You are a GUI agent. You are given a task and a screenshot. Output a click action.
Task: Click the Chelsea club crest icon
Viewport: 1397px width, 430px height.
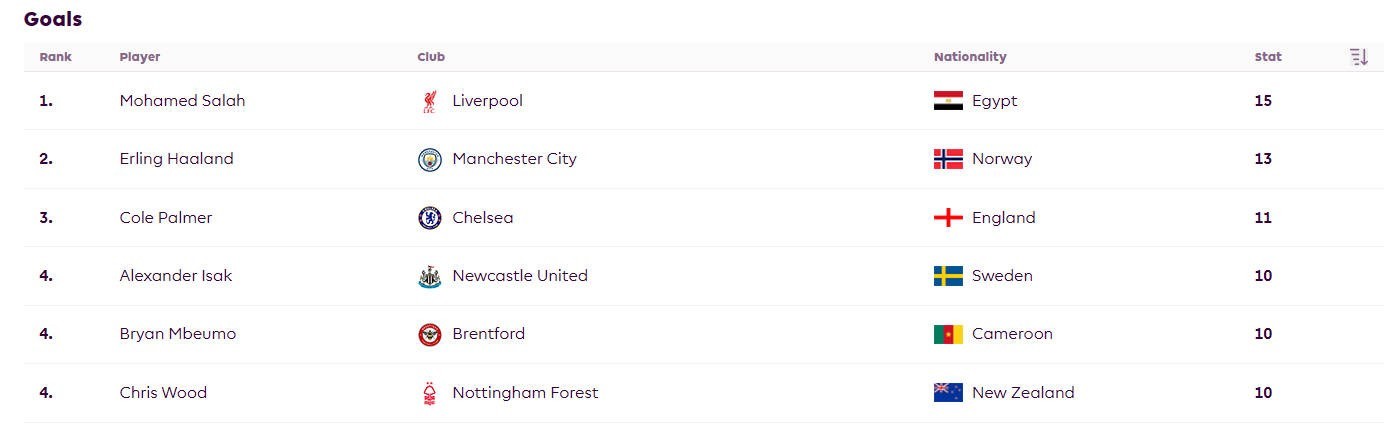click(429, 218)
